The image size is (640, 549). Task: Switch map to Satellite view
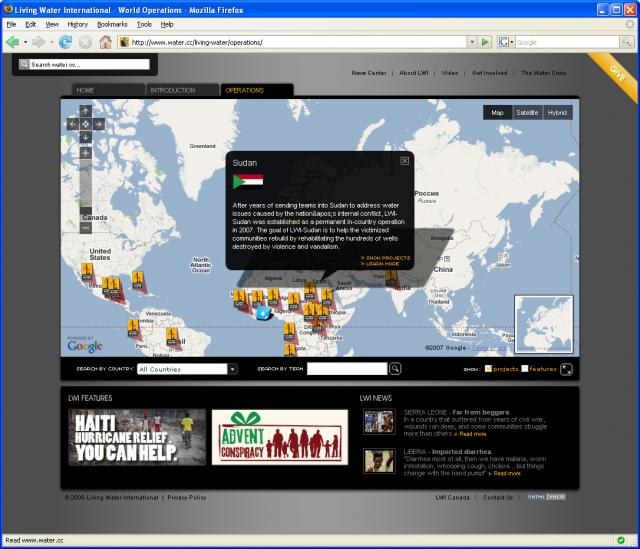(527, 113)
